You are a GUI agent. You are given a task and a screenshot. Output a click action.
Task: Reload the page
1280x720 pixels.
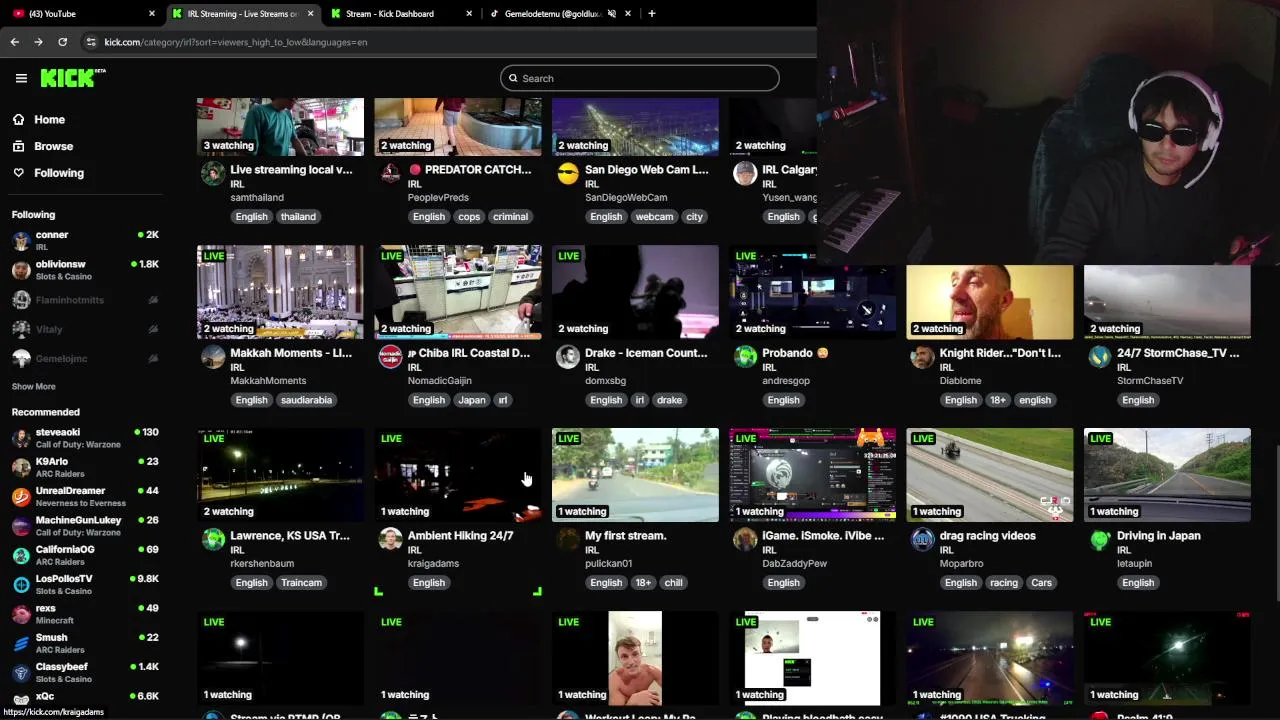[x=62, y=42]
